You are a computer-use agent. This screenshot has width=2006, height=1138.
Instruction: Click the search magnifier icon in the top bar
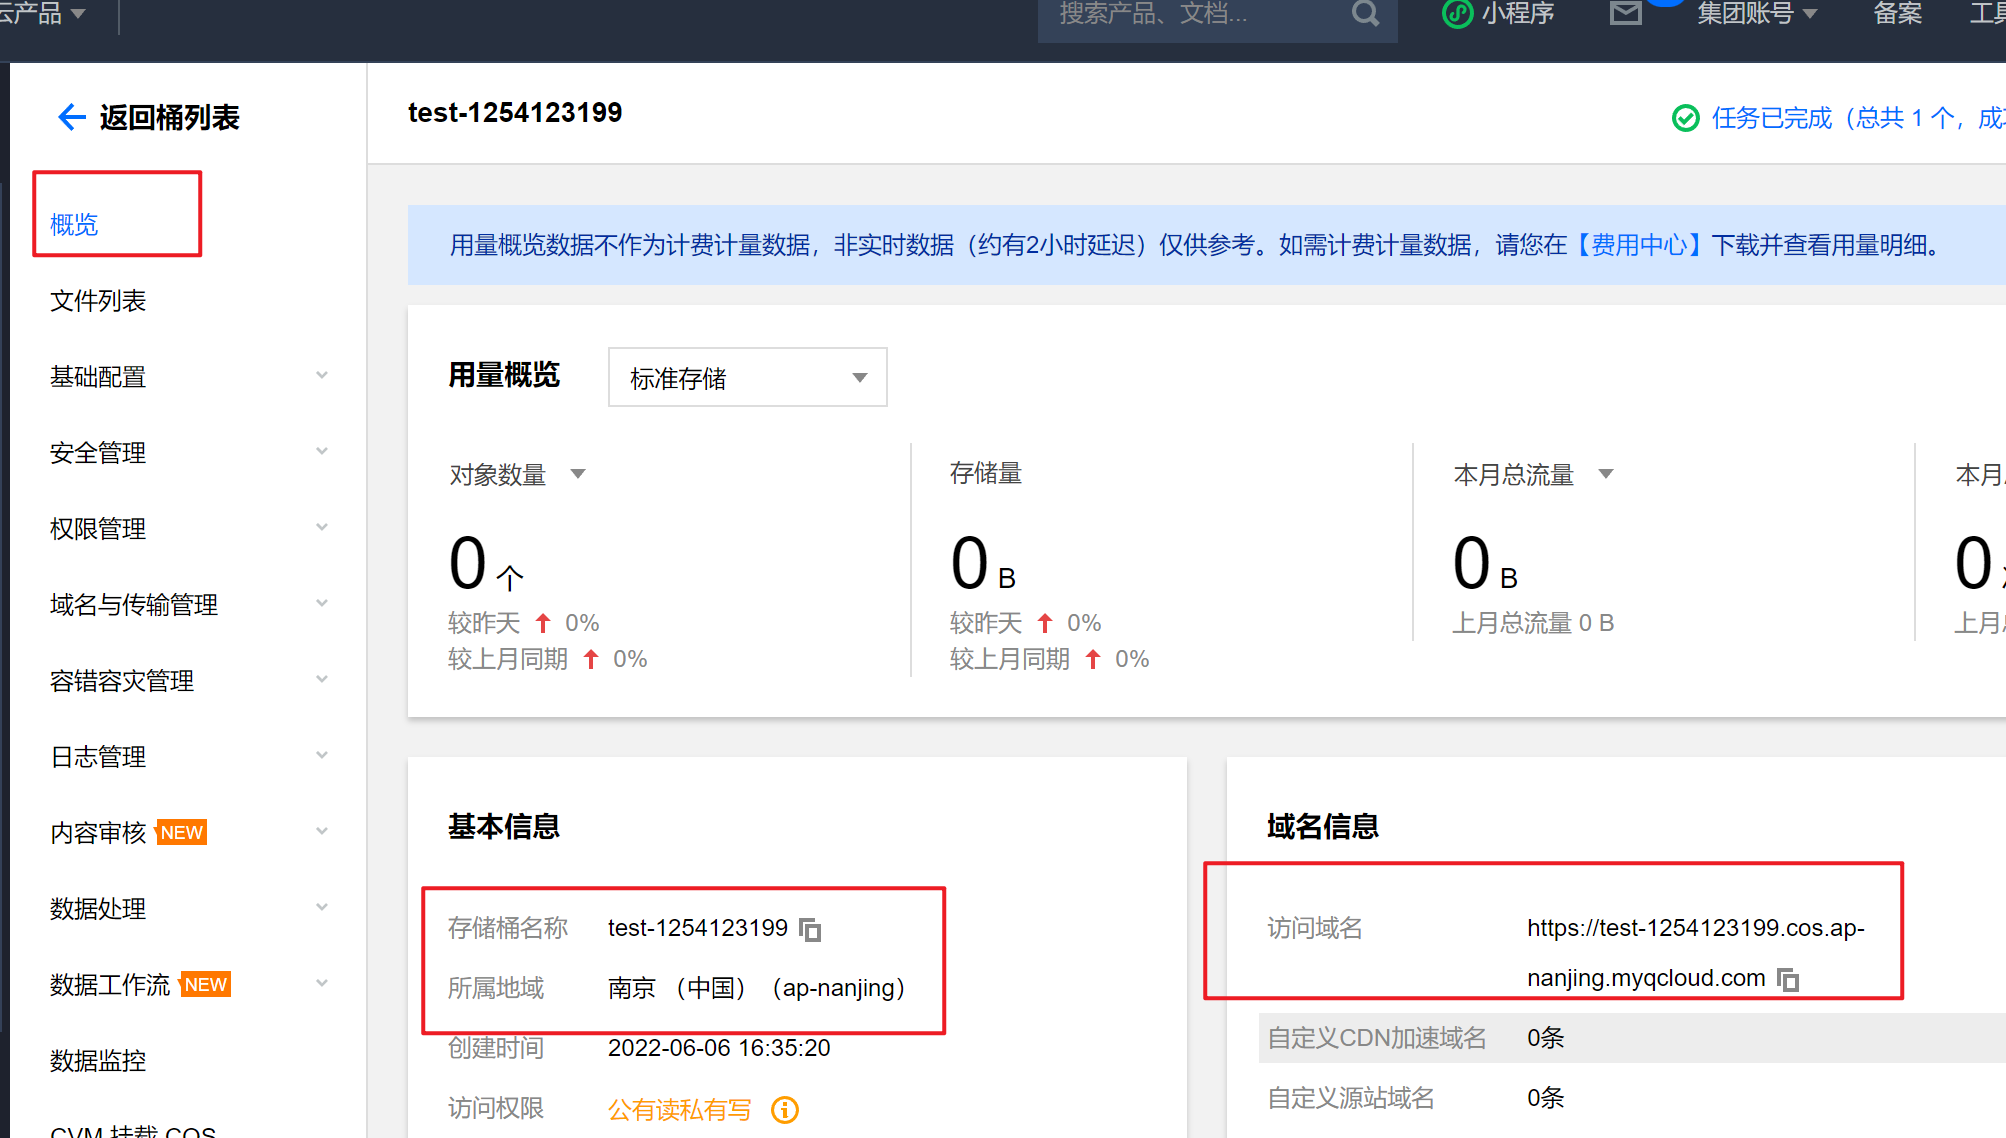(x=1365, y=14)
